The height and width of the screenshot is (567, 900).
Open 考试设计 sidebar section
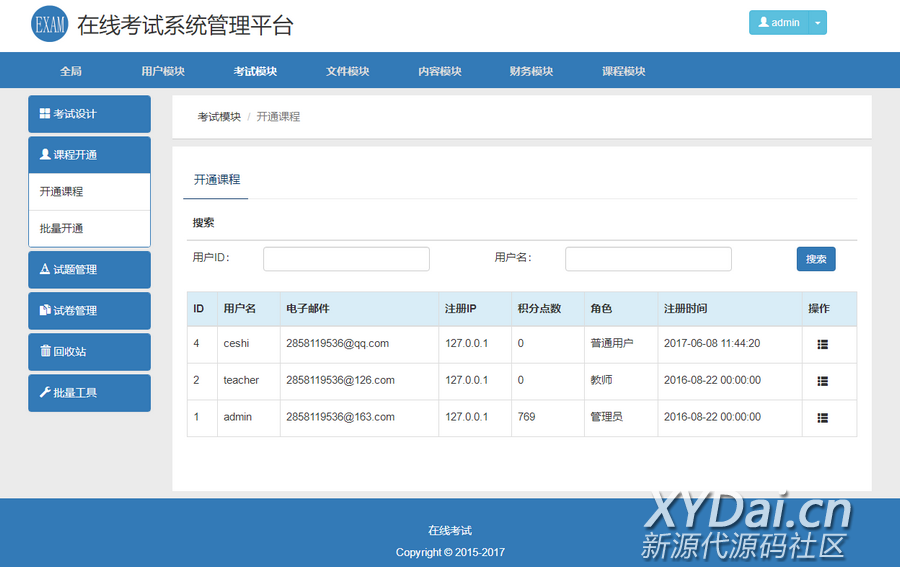click(x=89, y=114)
